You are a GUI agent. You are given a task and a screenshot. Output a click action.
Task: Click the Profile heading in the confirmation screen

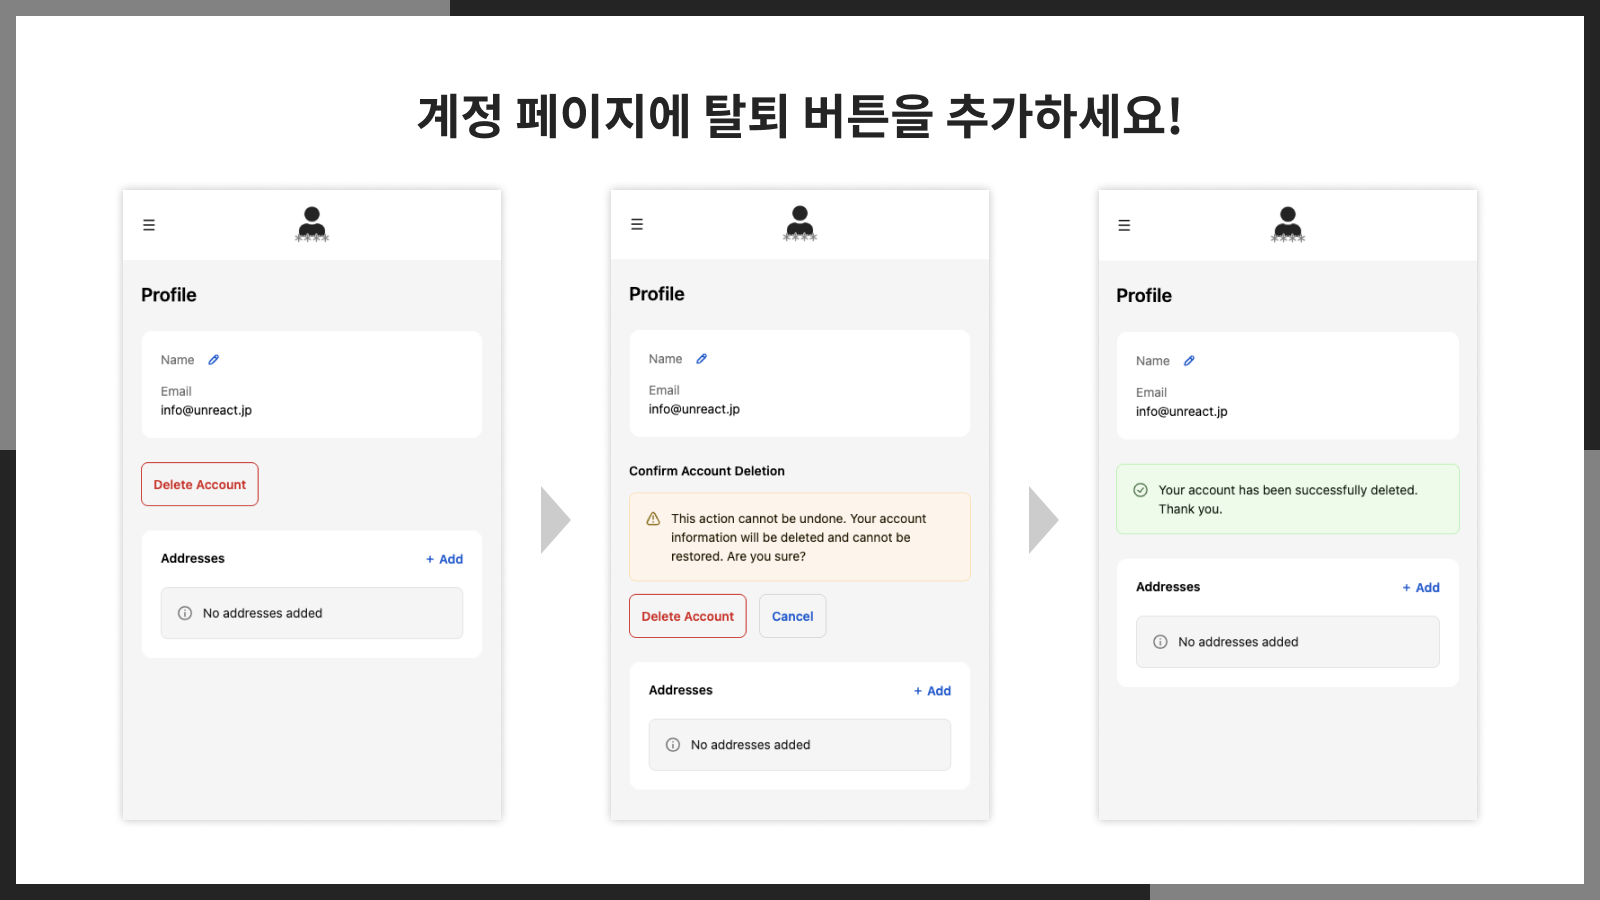pyautogui.click(x=657, y=294)
